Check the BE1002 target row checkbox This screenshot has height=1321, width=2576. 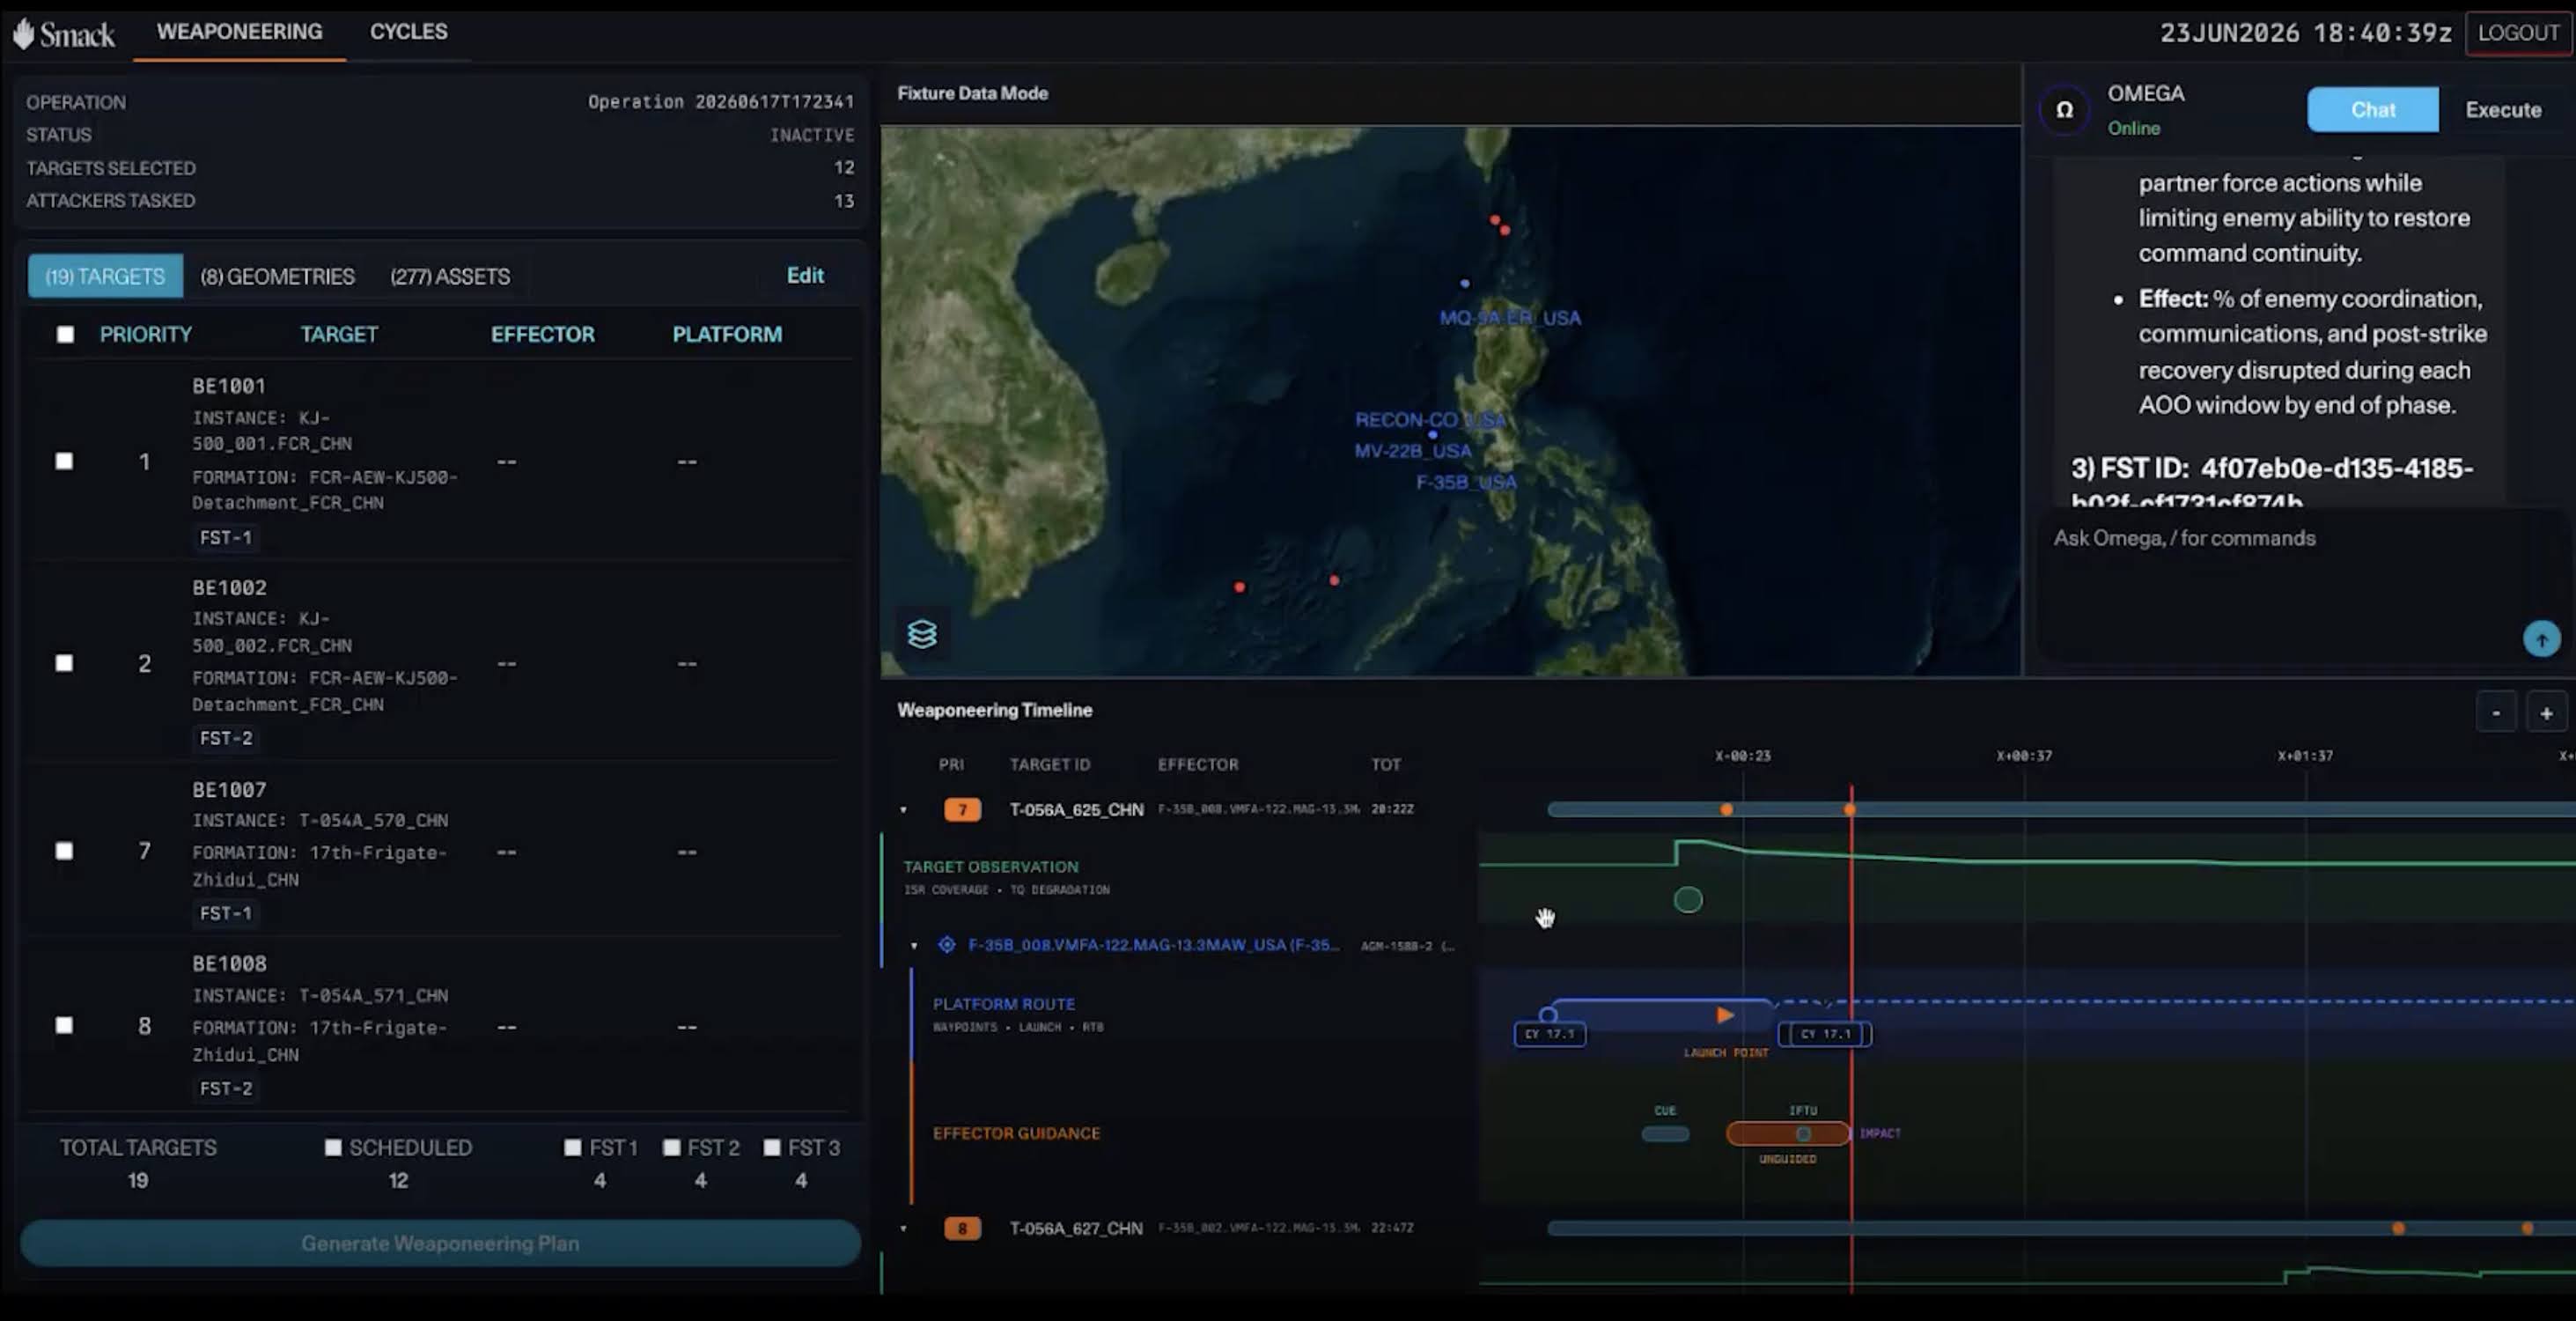64,663
